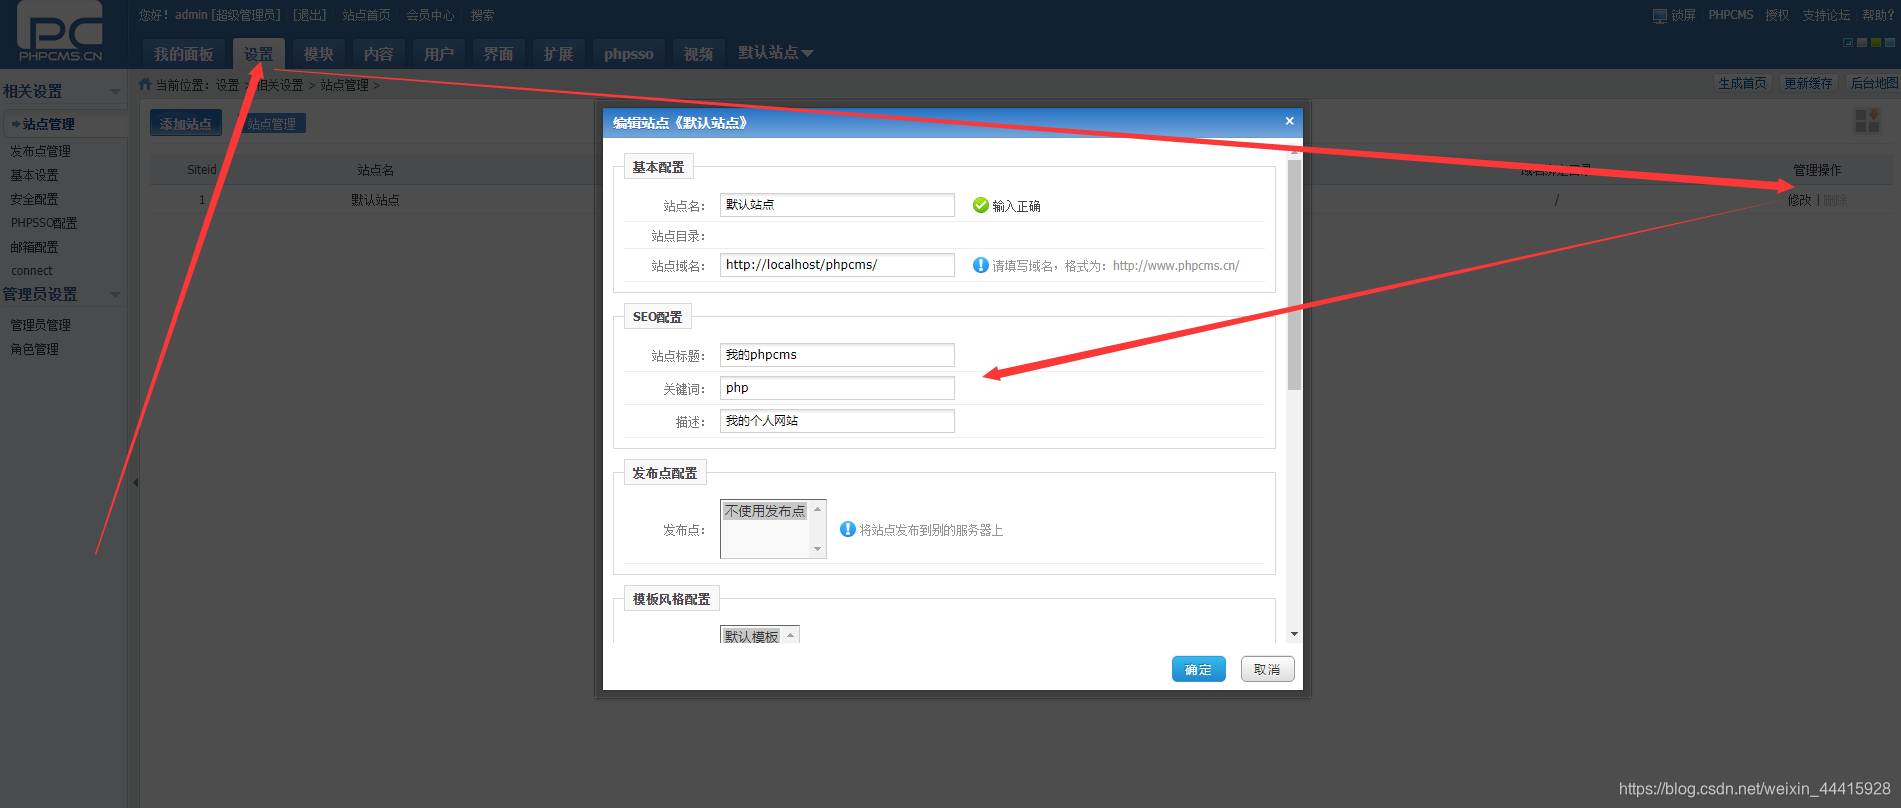Open the 会员中心 header link
This screenshot has height=808, width=1901.
(430, 15)
